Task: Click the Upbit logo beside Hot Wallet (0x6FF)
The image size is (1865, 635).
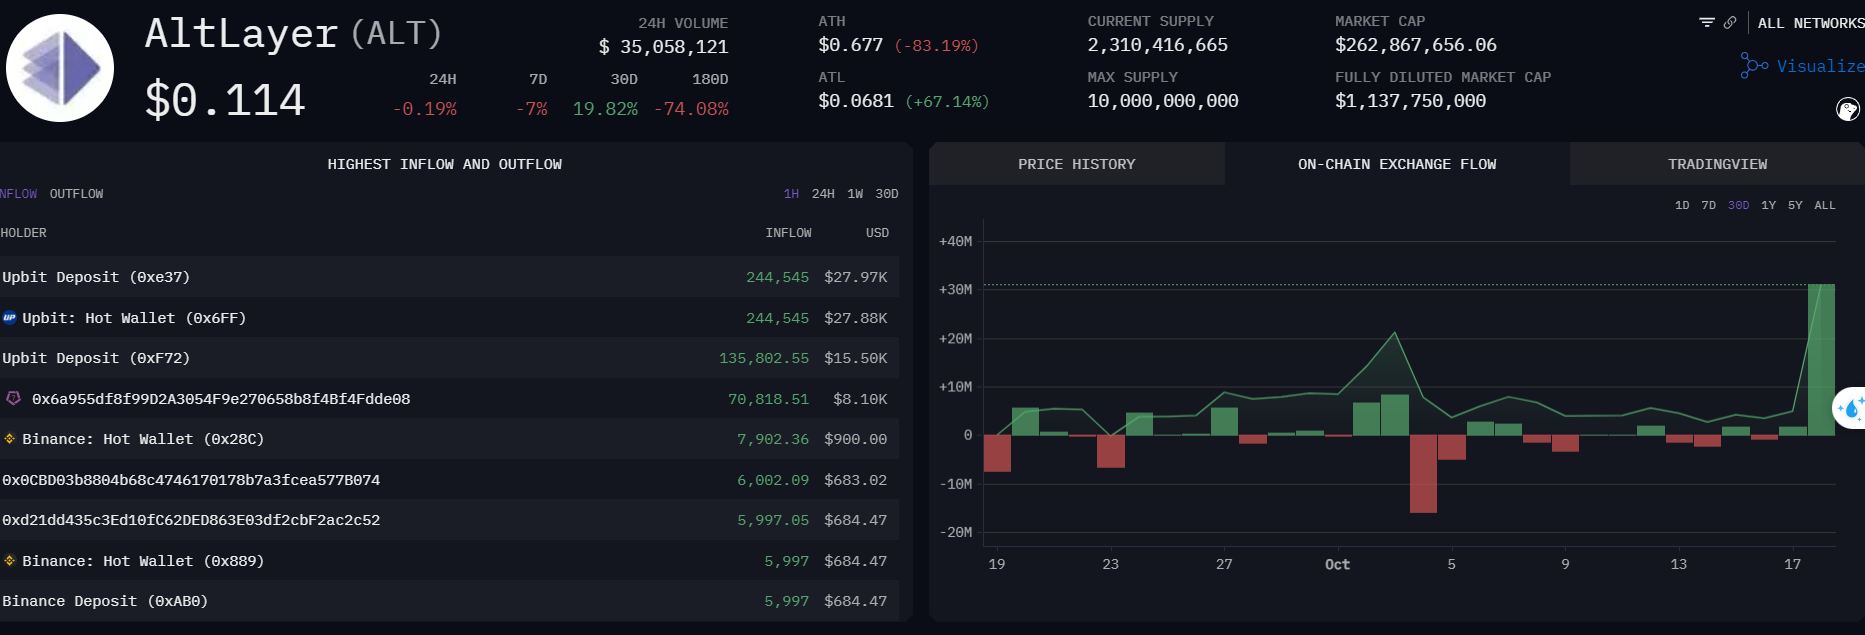Action: click(x=10, y=318)
